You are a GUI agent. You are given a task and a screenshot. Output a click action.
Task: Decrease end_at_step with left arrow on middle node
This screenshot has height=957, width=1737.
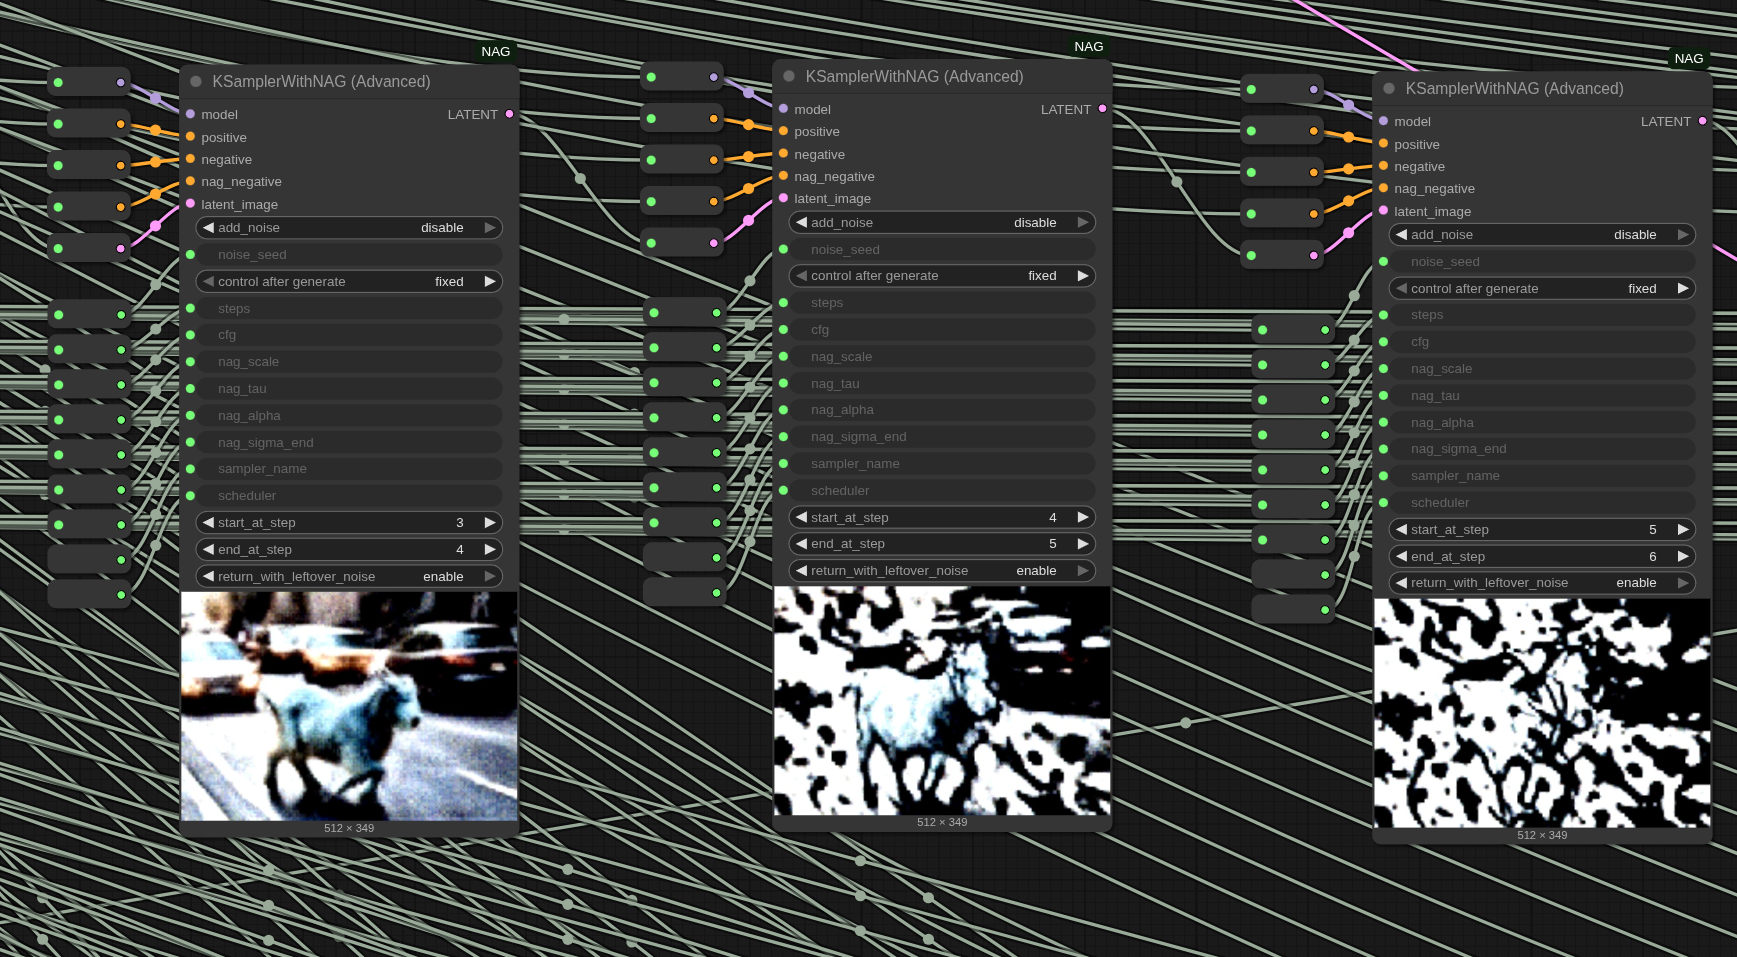pos(801,544)
